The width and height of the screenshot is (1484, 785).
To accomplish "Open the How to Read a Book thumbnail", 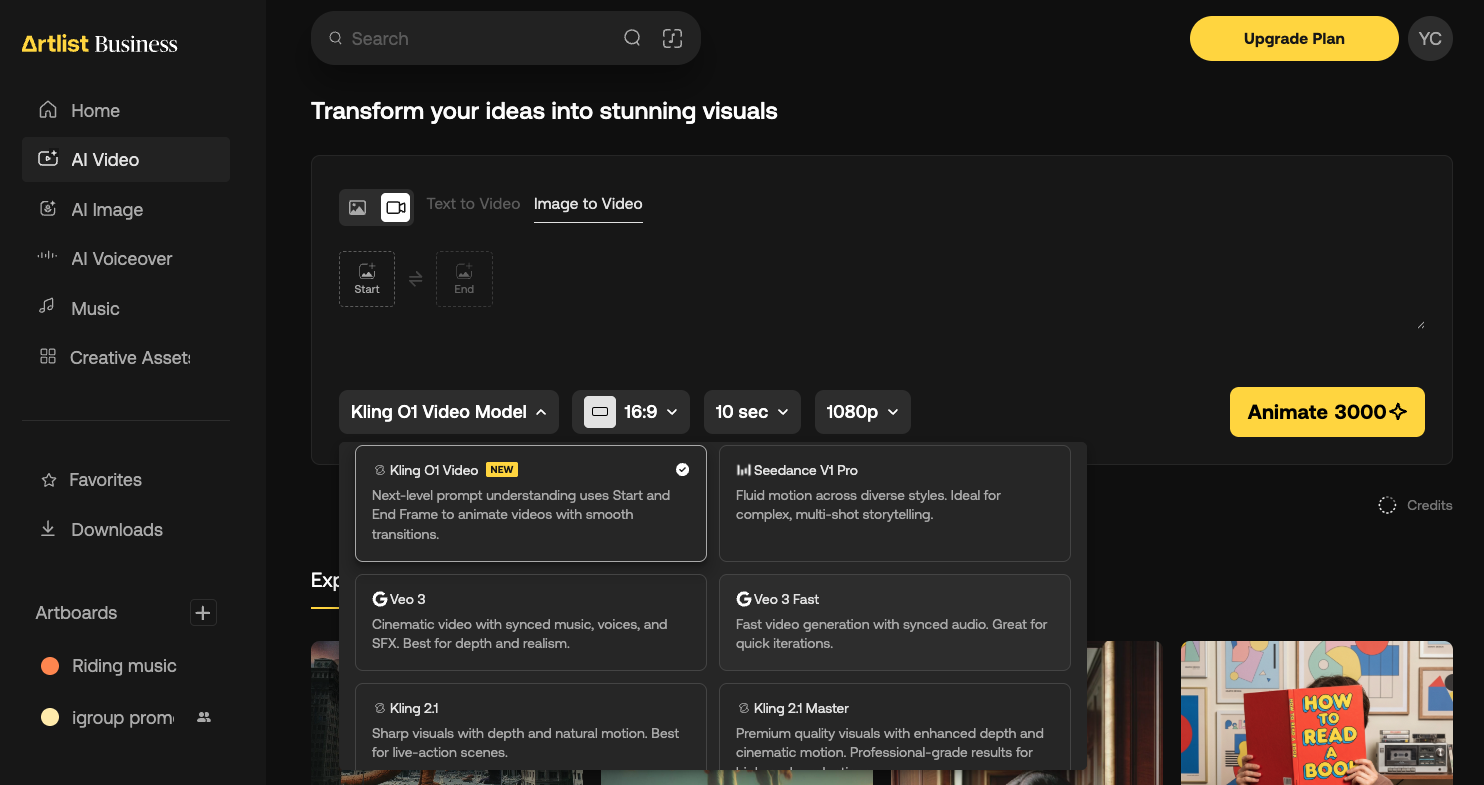I will tap(1317, 712).
